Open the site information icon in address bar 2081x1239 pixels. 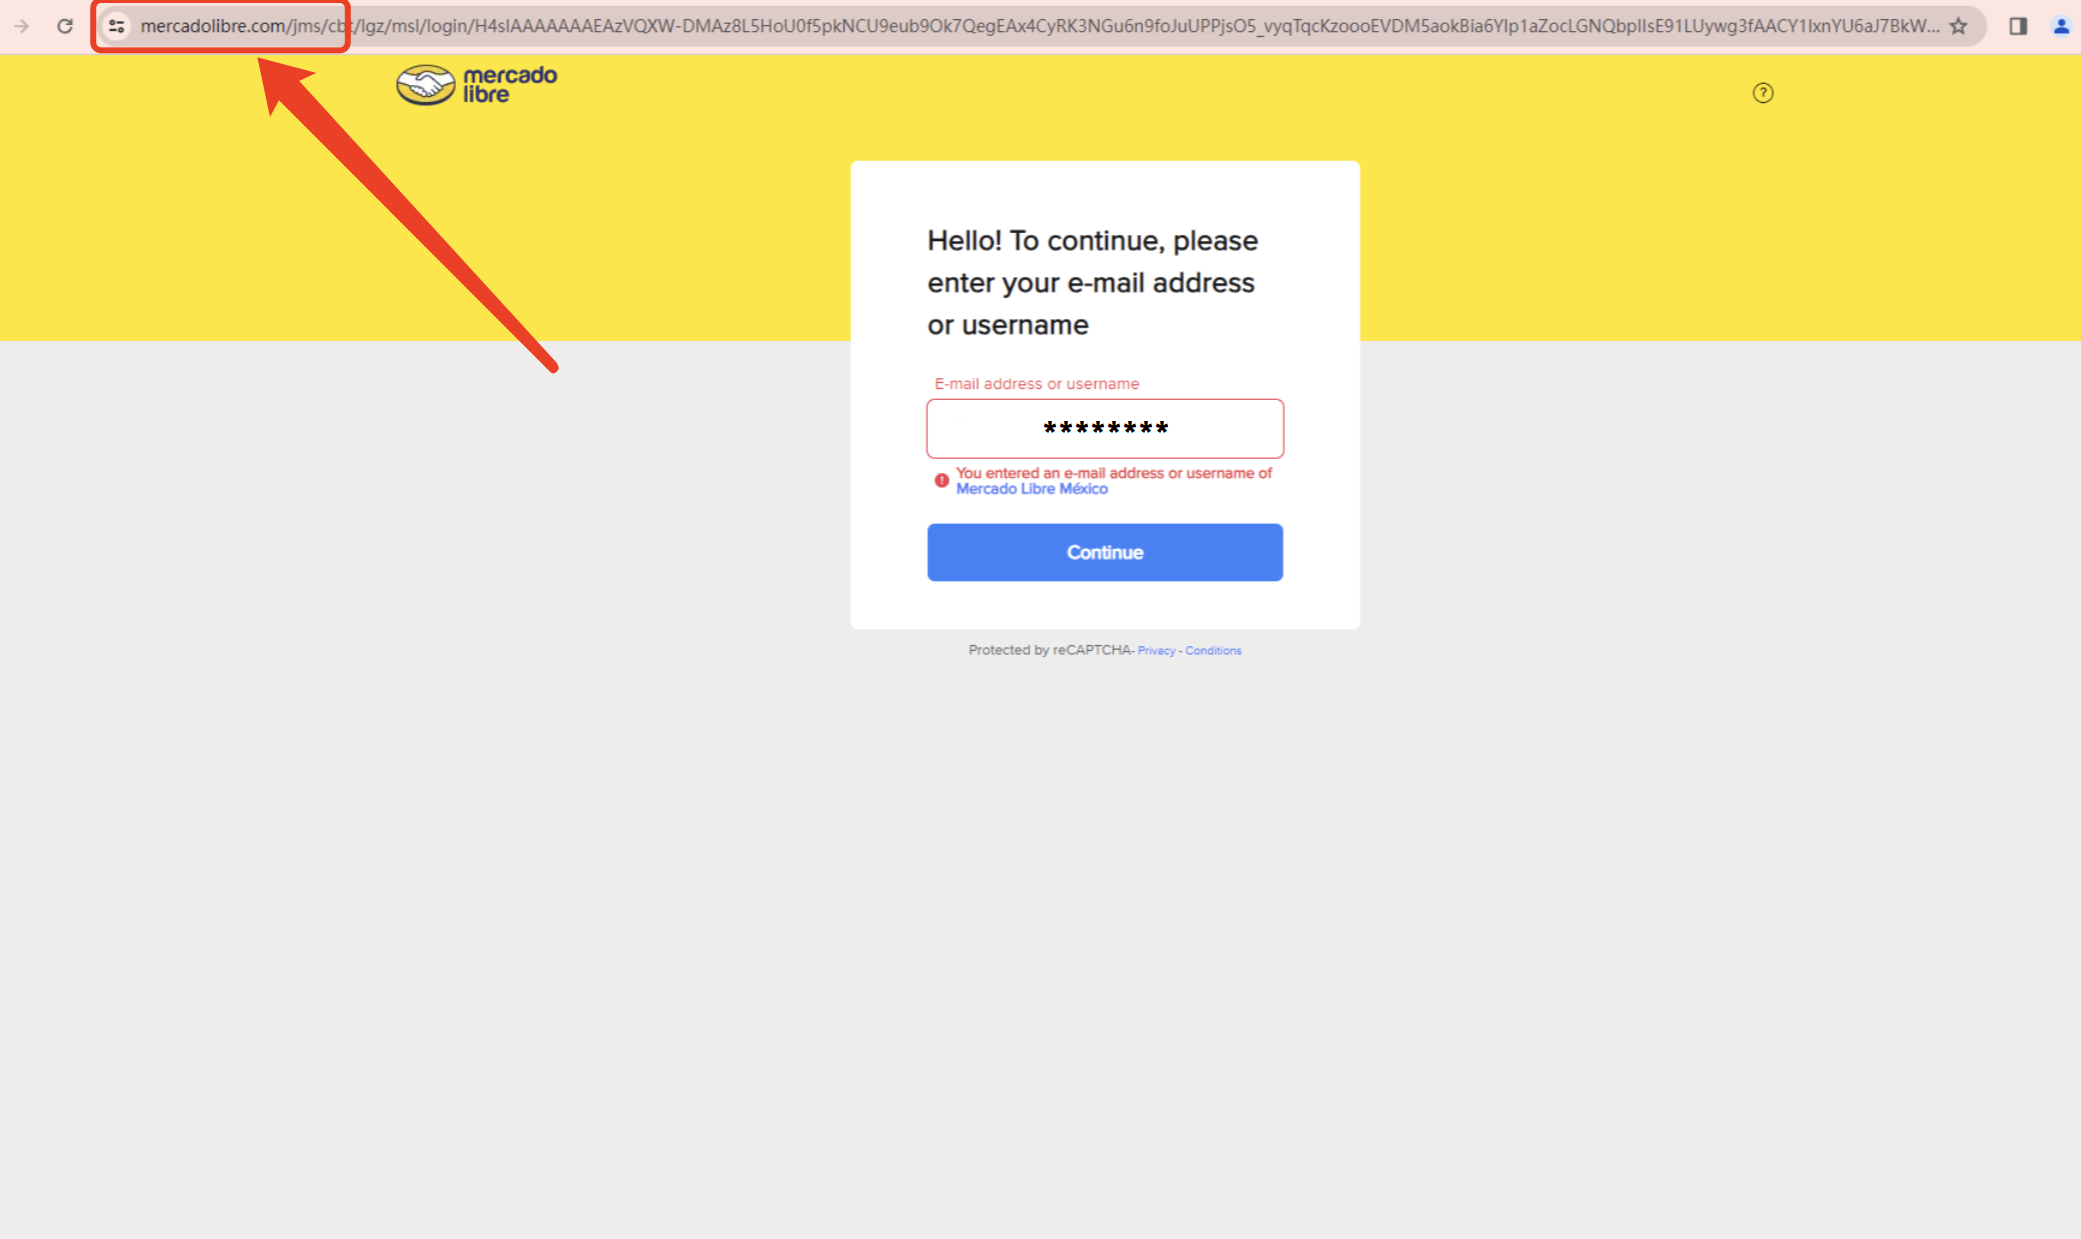117,26
